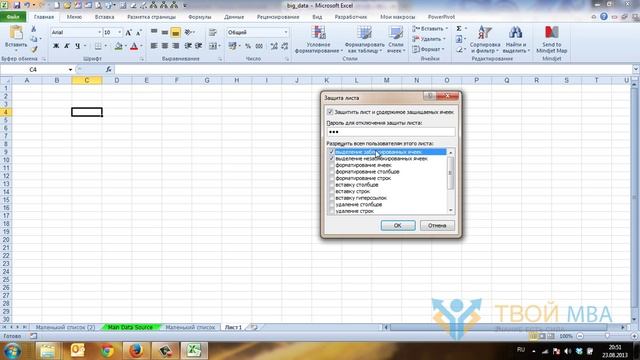Open Google Chrome from the taskbar
This screenshot has height=360, width=640.
[x=107, y=350]
